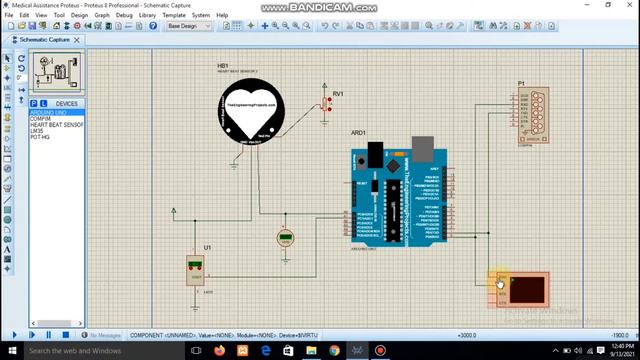The height and width of the screenshot is (360, 640).
Task: Select COMPIM in devices list
Action: click(x=57, y=118)
